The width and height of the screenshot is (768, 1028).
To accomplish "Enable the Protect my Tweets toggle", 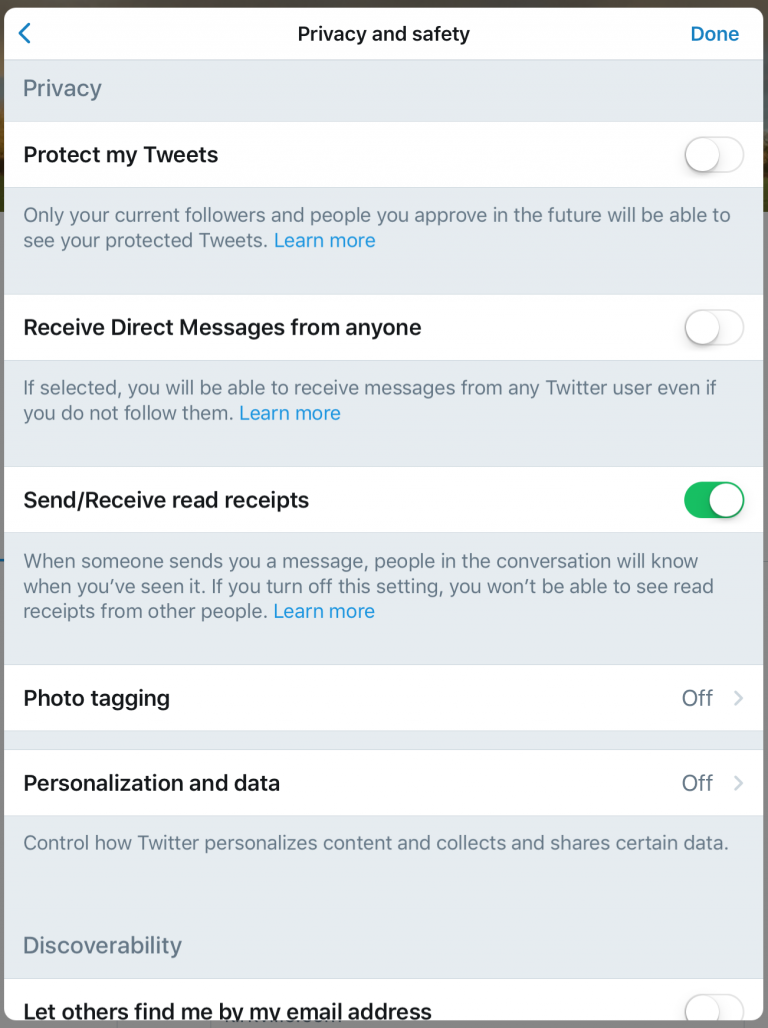I will click(714, 155).
